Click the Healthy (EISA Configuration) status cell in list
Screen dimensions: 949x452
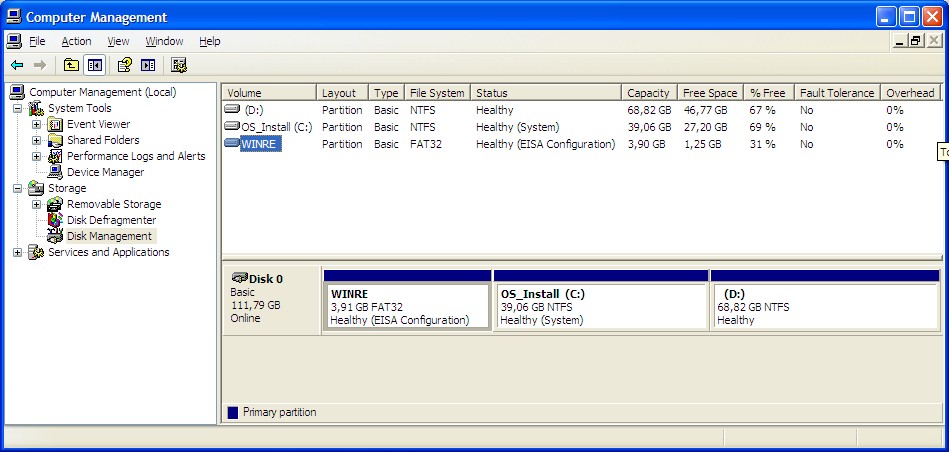tap(545, 144)
